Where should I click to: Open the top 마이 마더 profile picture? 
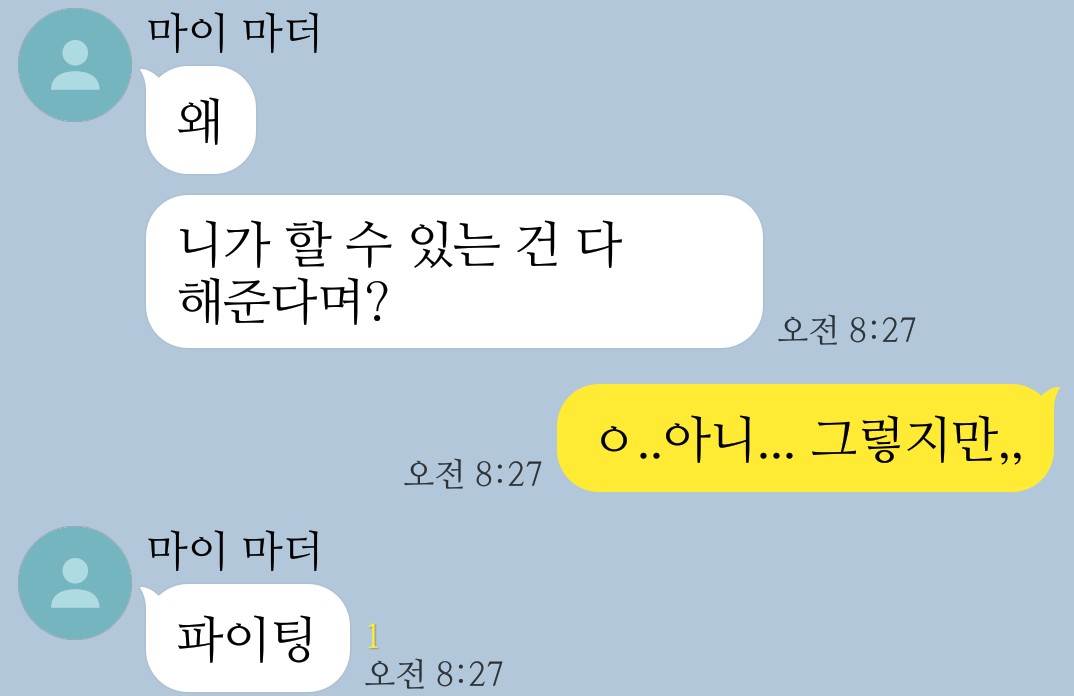click(x=75, y=65)
